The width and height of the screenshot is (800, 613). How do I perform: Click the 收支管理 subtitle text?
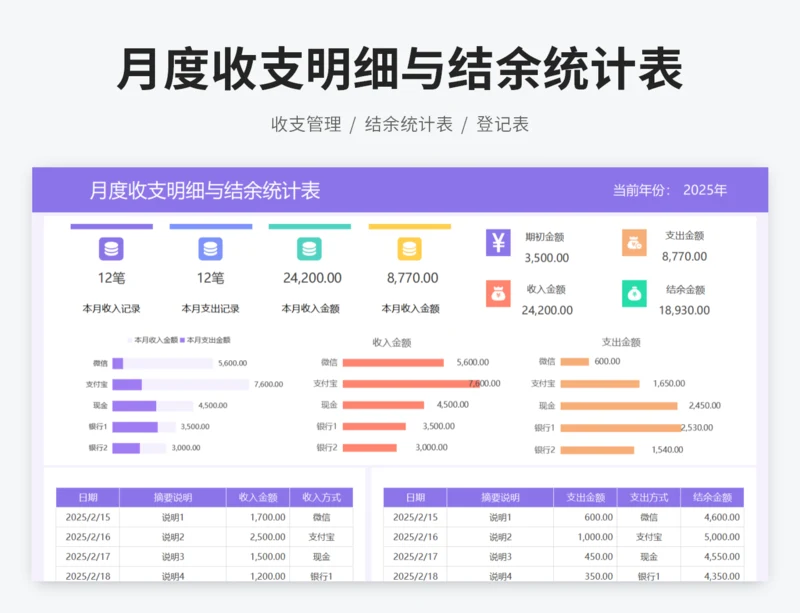click(306, 124)
